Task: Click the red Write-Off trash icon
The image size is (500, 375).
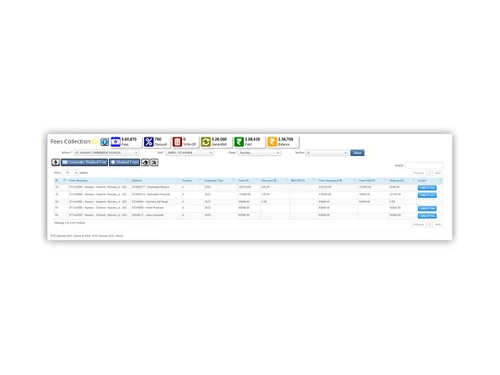Action: point(177,142)
